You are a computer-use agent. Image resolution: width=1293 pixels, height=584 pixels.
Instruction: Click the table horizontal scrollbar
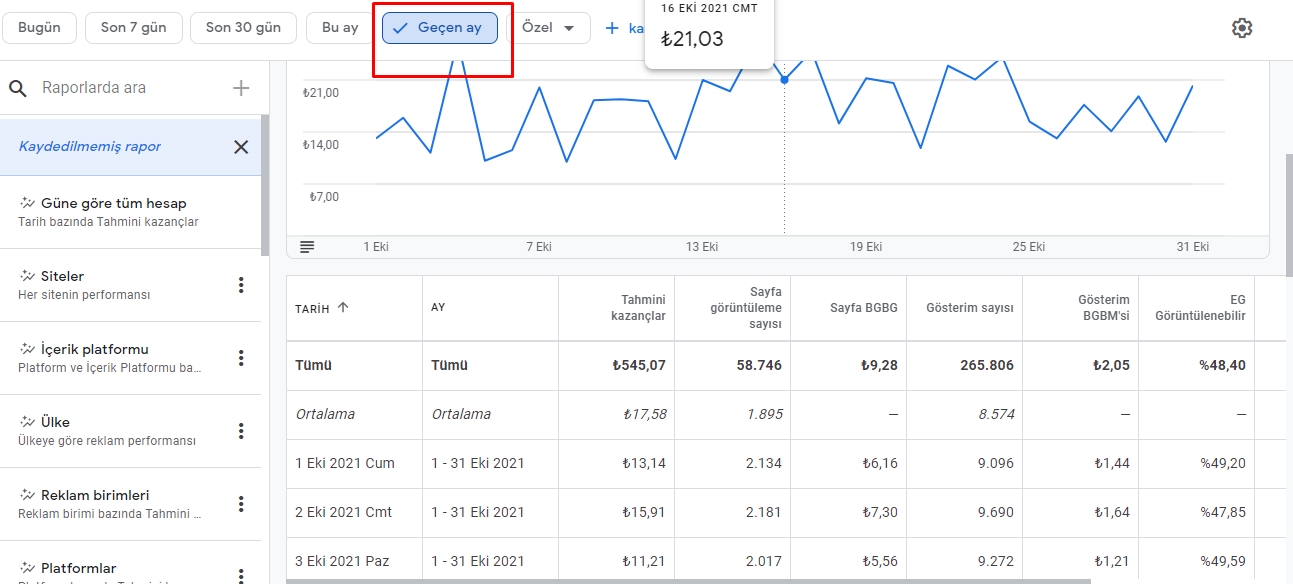click(x=688, y=581)
